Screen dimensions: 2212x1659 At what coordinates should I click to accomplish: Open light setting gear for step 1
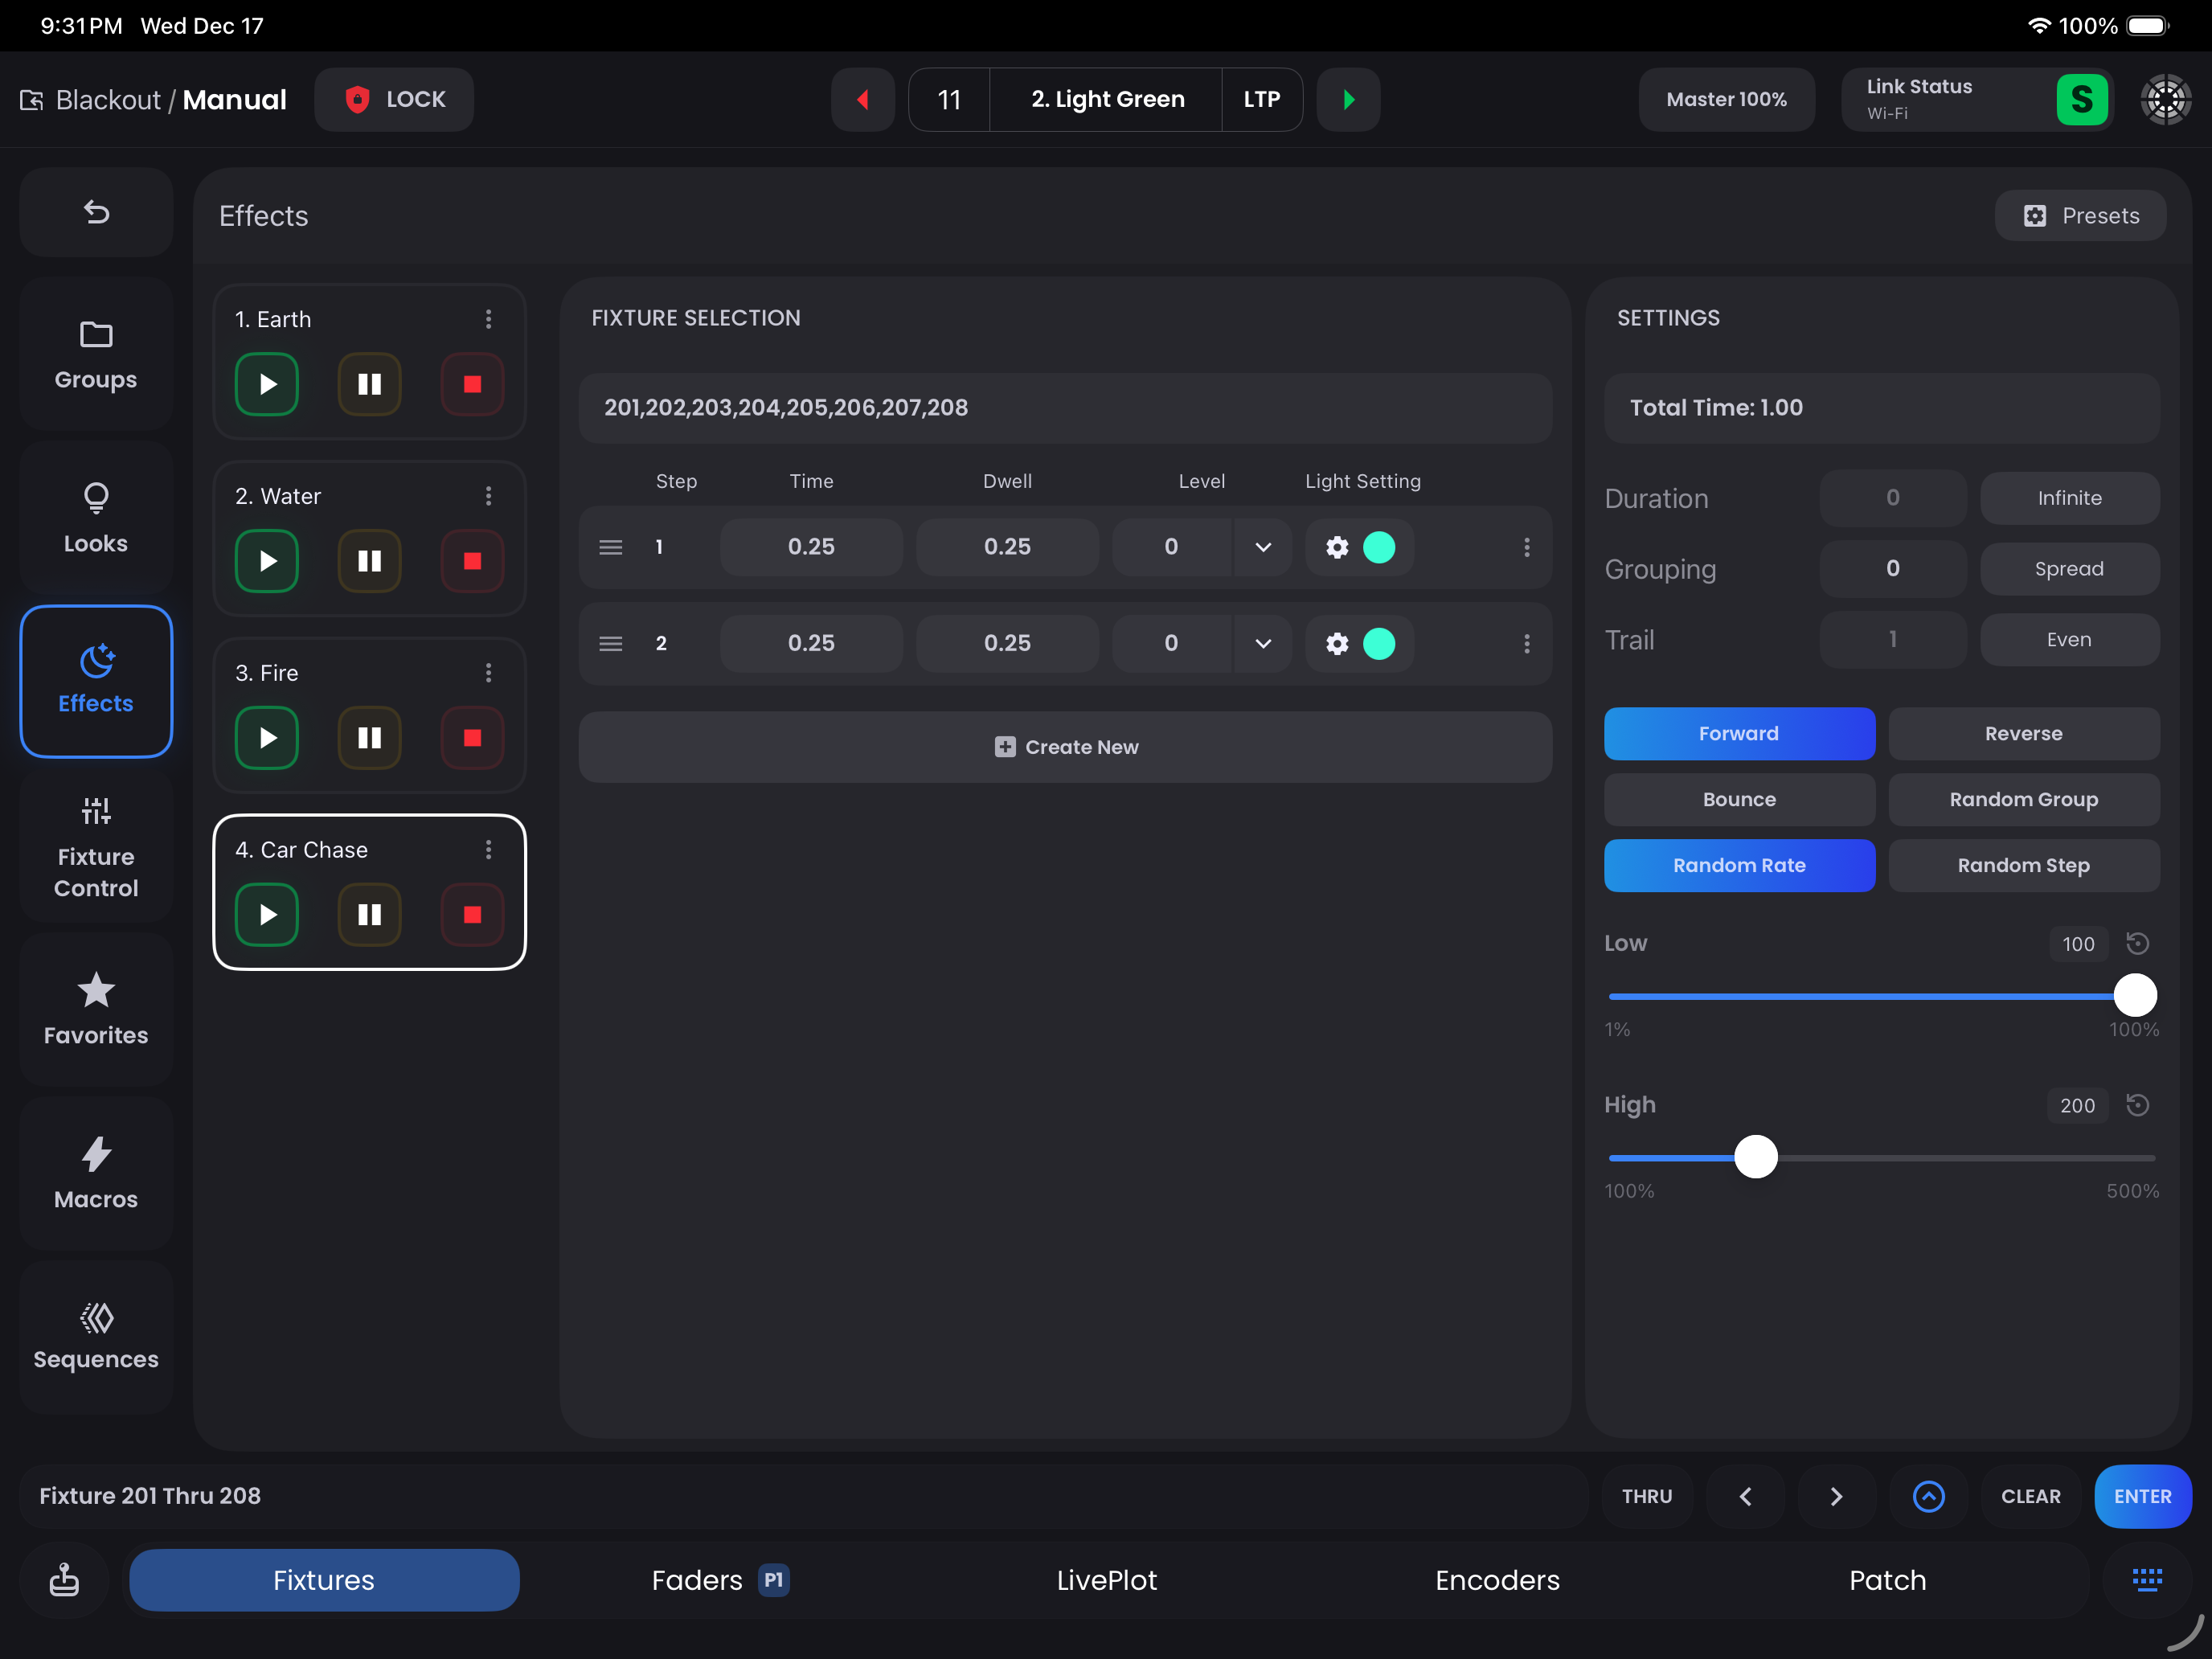coord(1336,547)
